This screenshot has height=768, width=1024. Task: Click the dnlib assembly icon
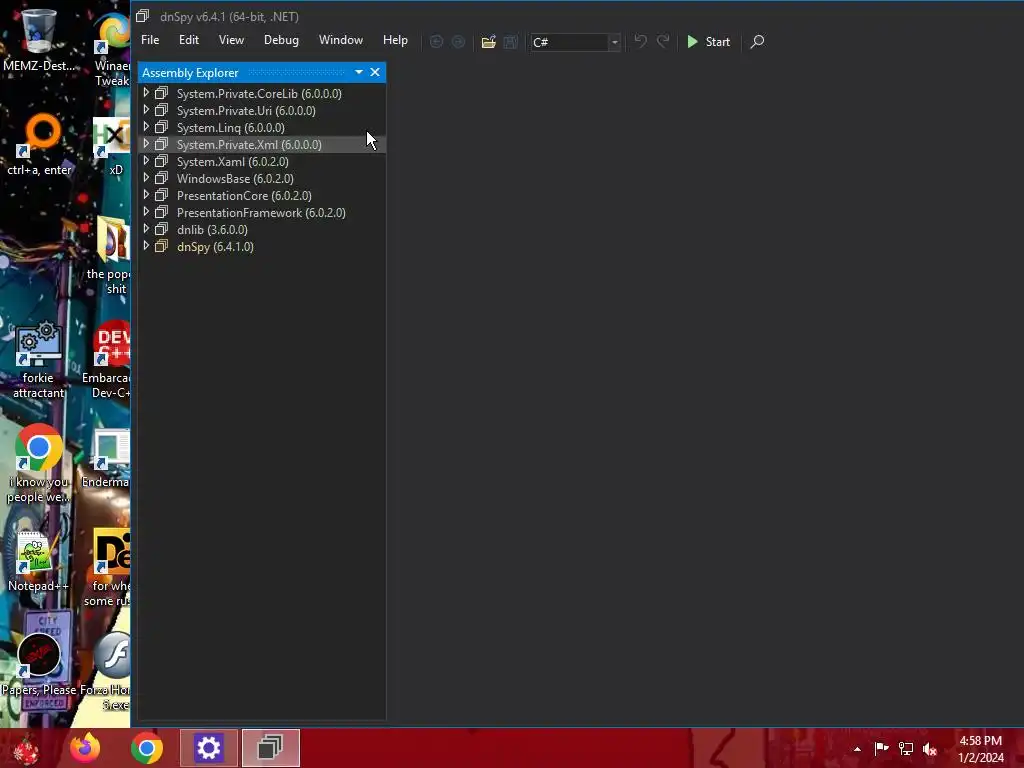click(x=161, y=229)
